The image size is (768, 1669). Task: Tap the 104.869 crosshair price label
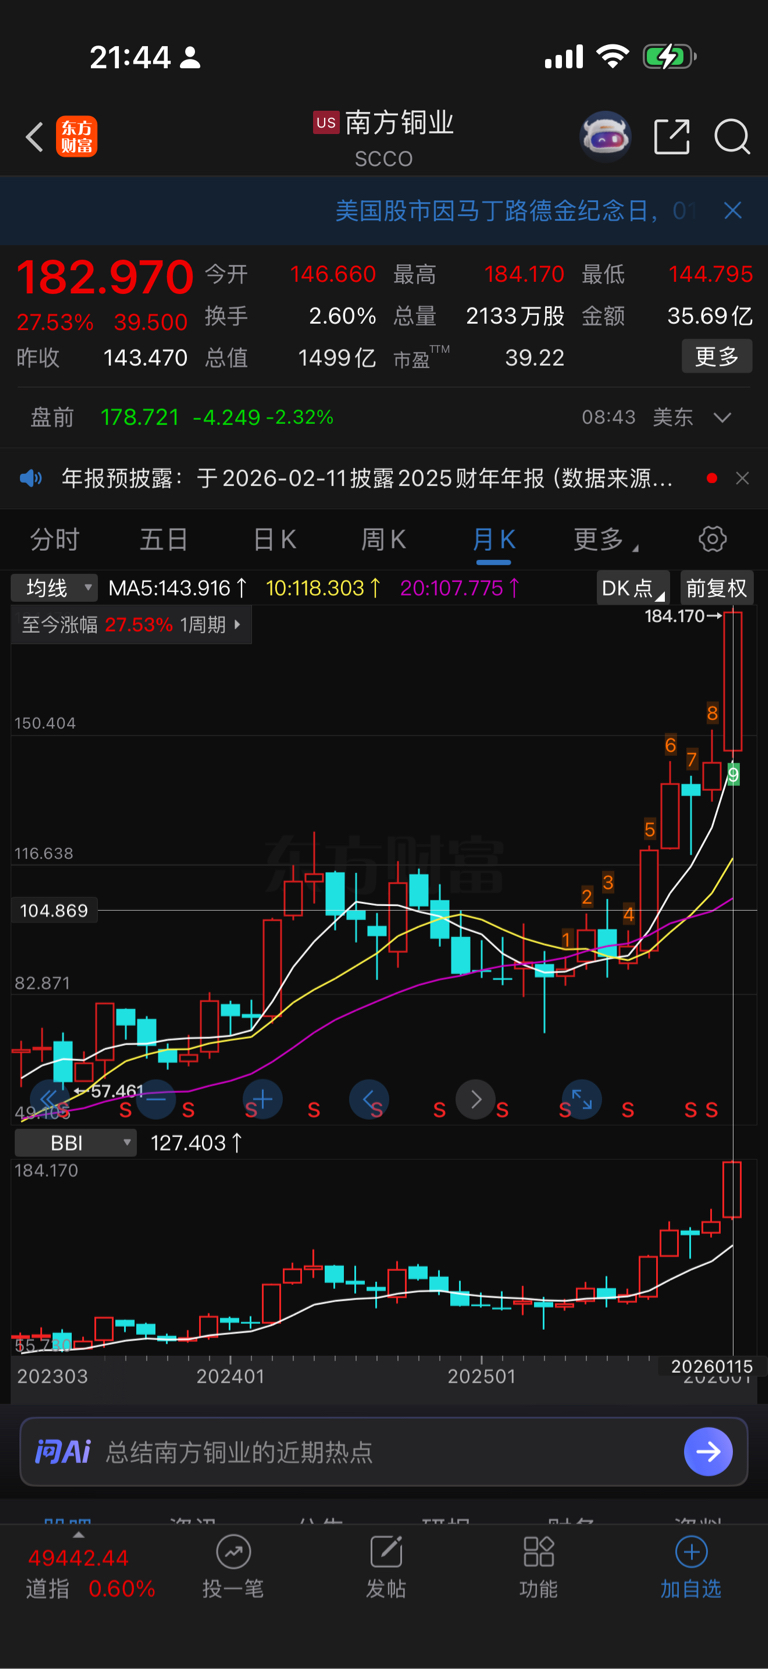tap(54, 911)
